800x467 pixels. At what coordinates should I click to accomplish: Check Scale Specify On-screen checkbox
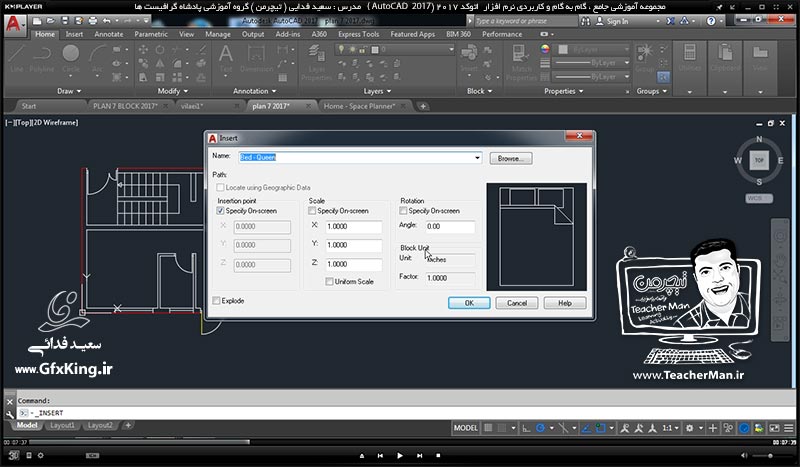point(312,210)
